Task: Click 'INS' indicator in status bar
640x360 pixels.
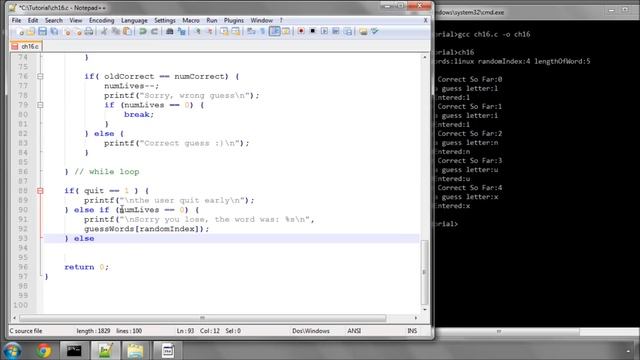Action: pyautogui.click(x=412, y=331)
